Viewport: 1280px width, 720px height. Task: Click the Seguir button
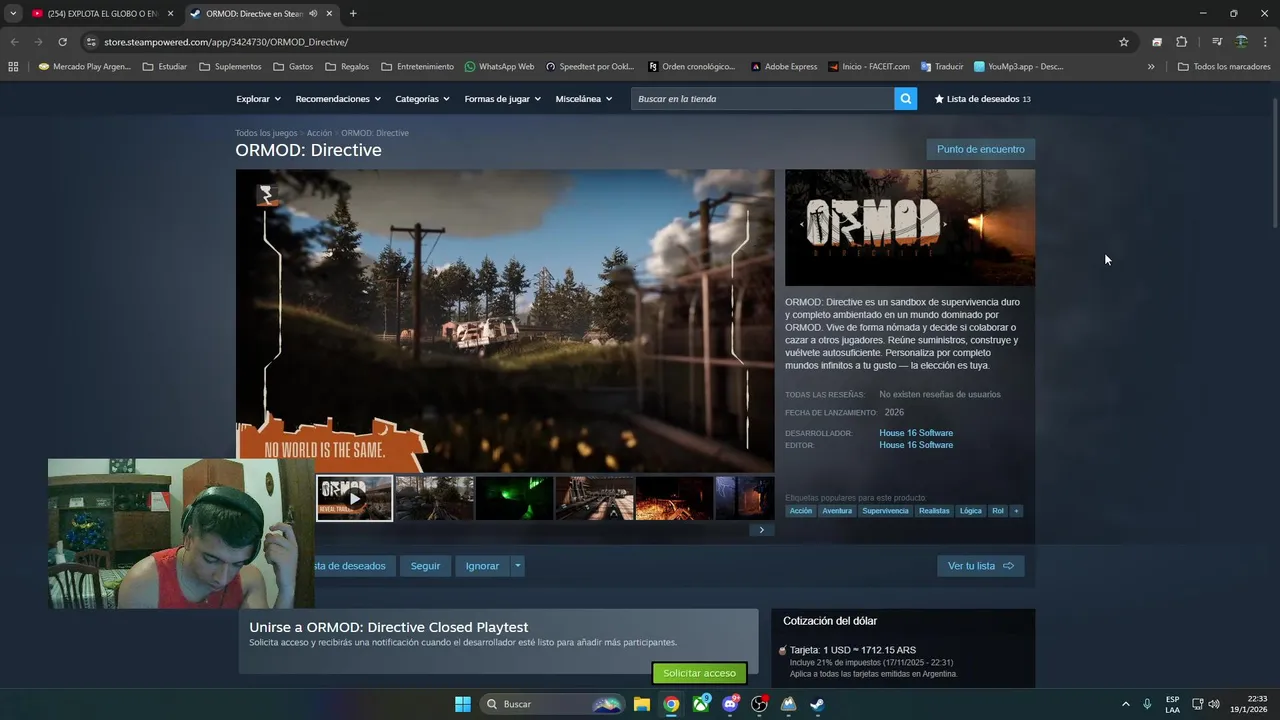tap(425, 566)
